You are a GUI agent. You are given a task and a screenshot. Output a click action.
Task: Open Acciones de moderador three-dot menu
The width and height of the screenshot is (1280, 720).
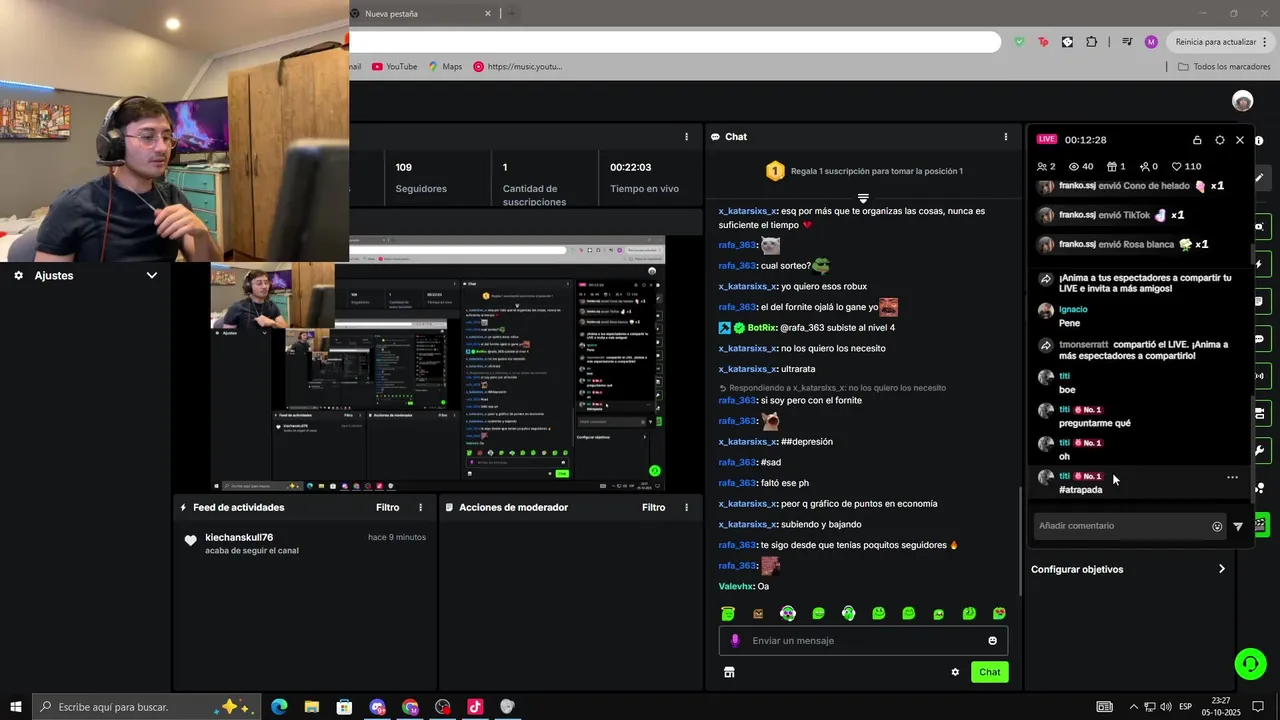point(686,508)
